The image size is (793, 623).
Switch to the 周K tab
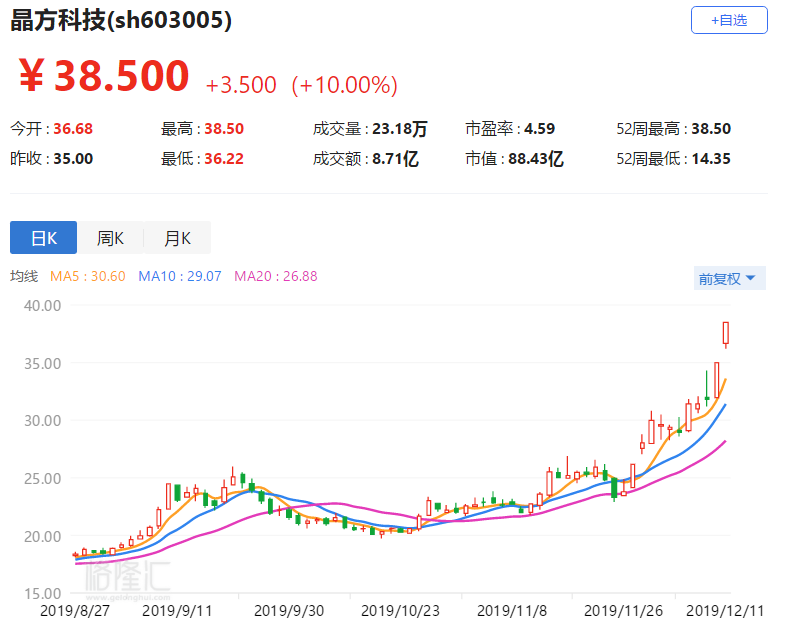click(x=110, y=238)
